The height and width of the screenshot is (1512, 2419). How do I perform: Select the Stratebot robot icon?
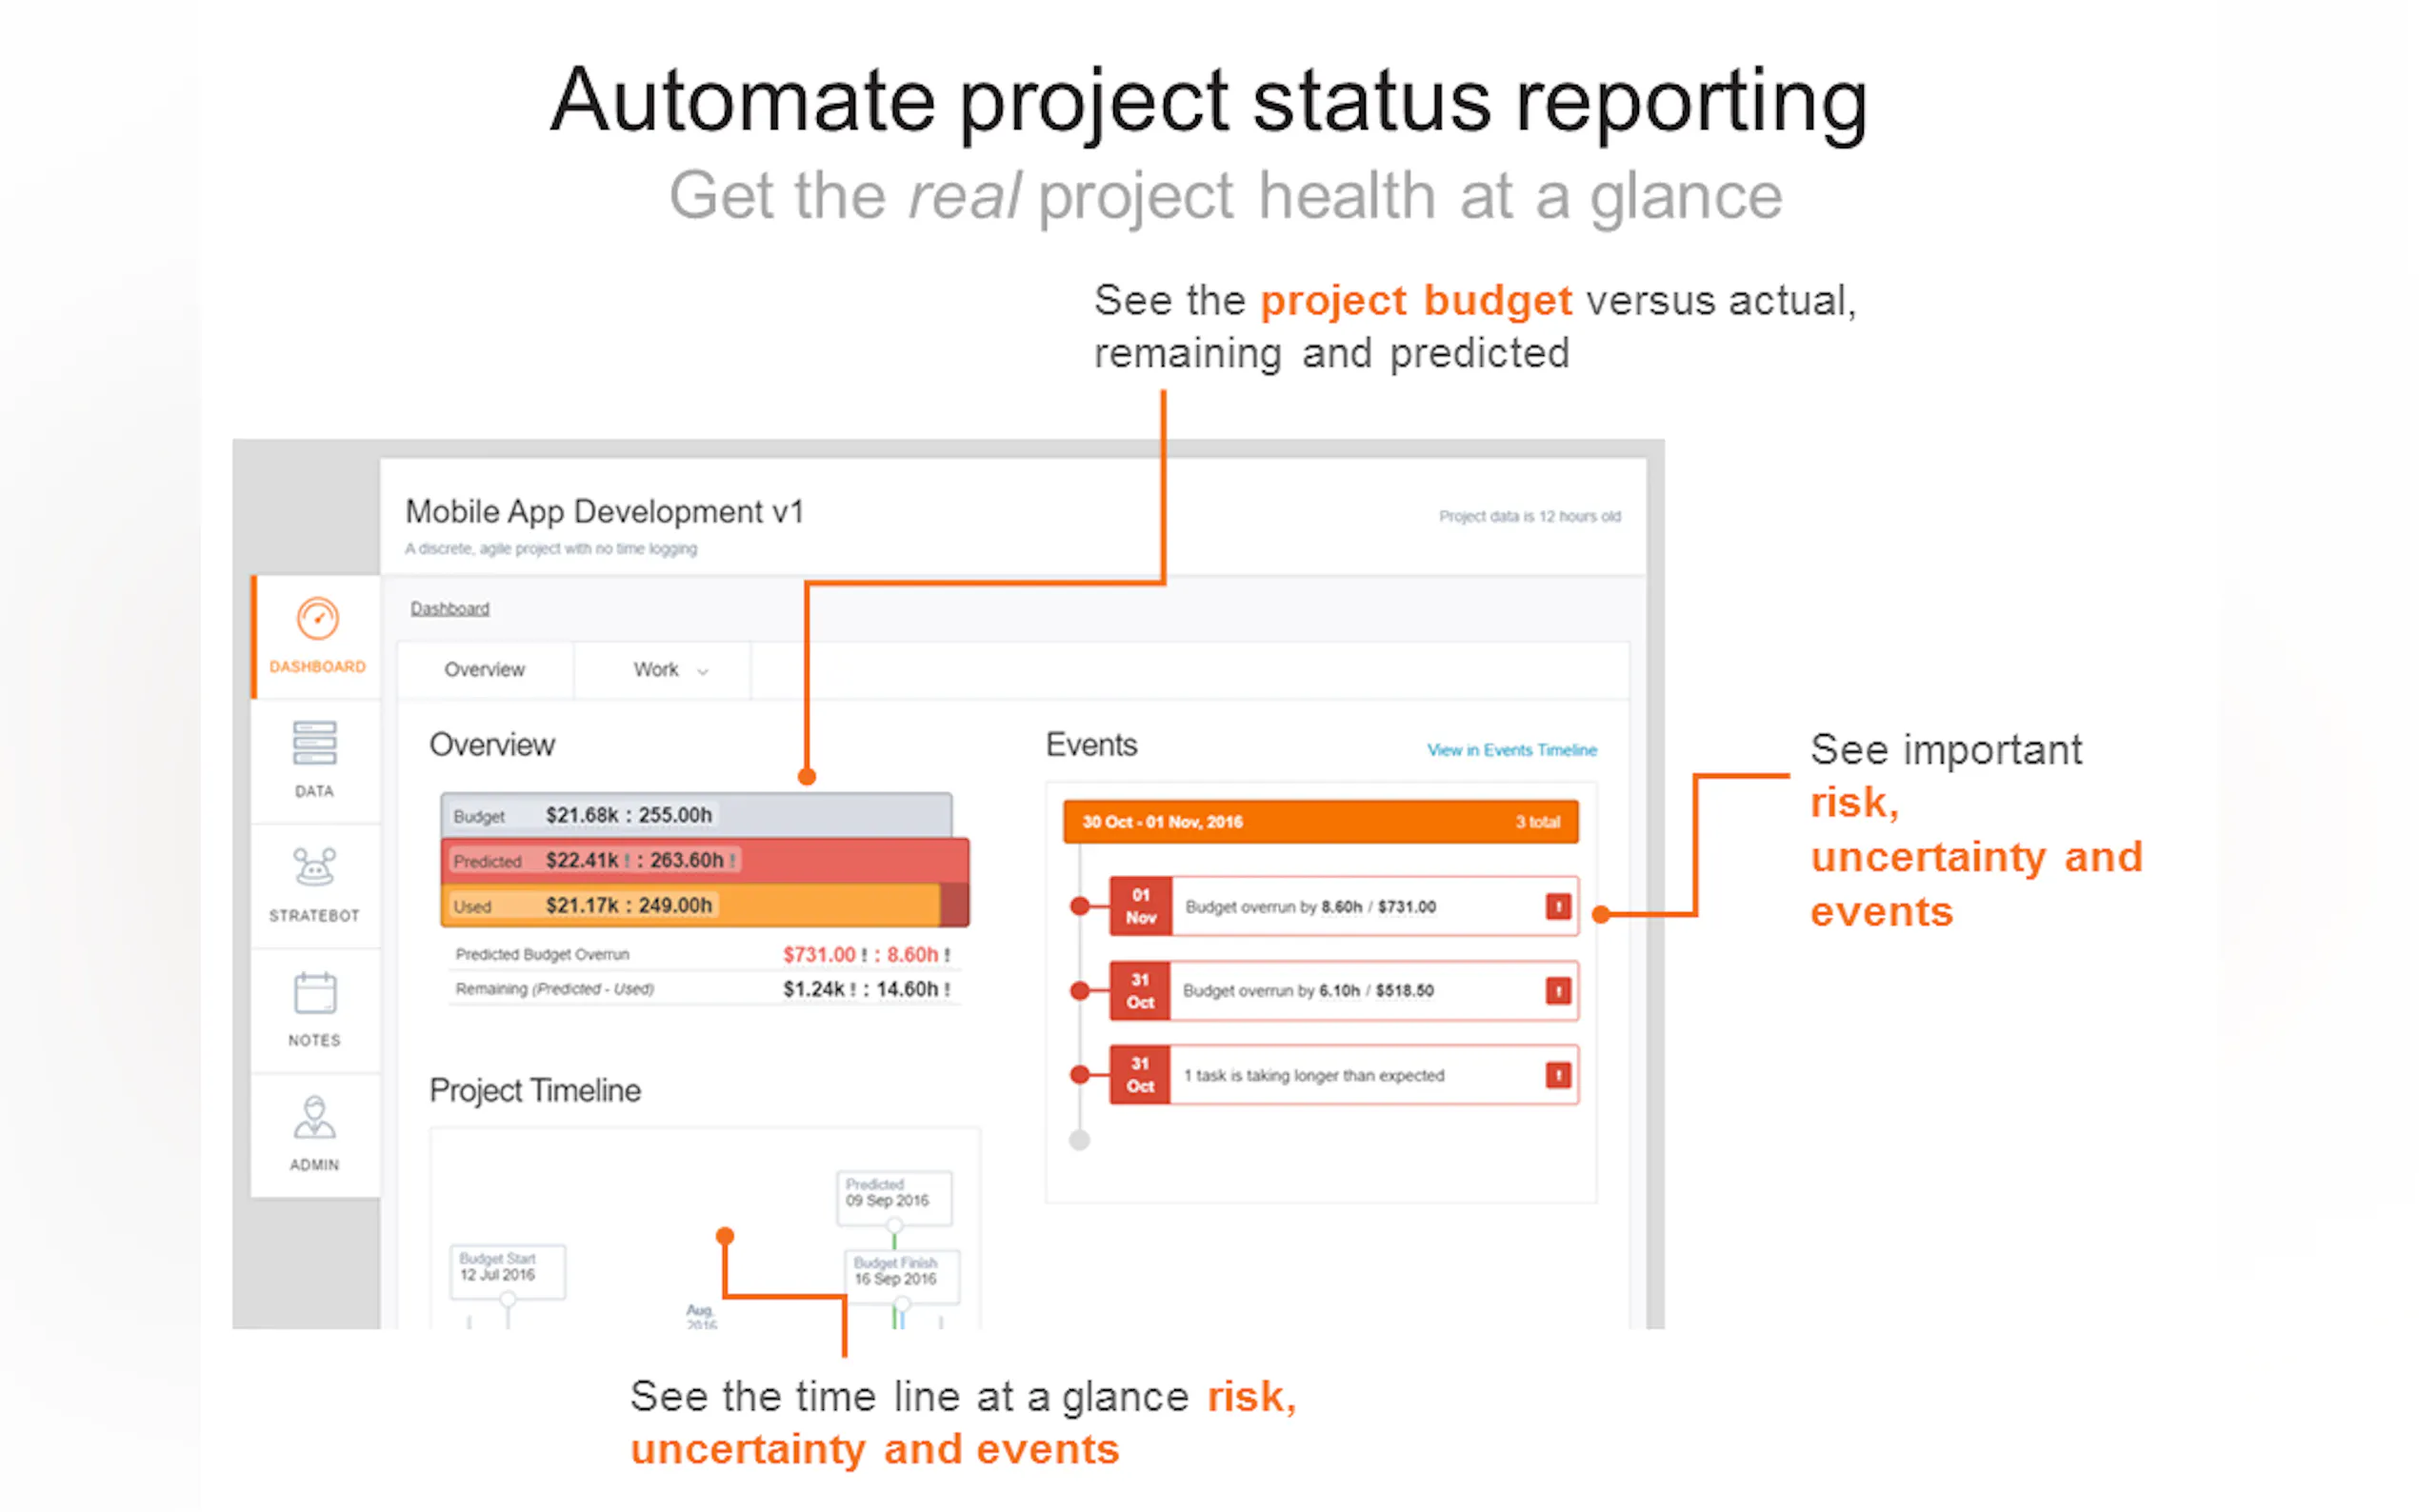coord(314,867)
